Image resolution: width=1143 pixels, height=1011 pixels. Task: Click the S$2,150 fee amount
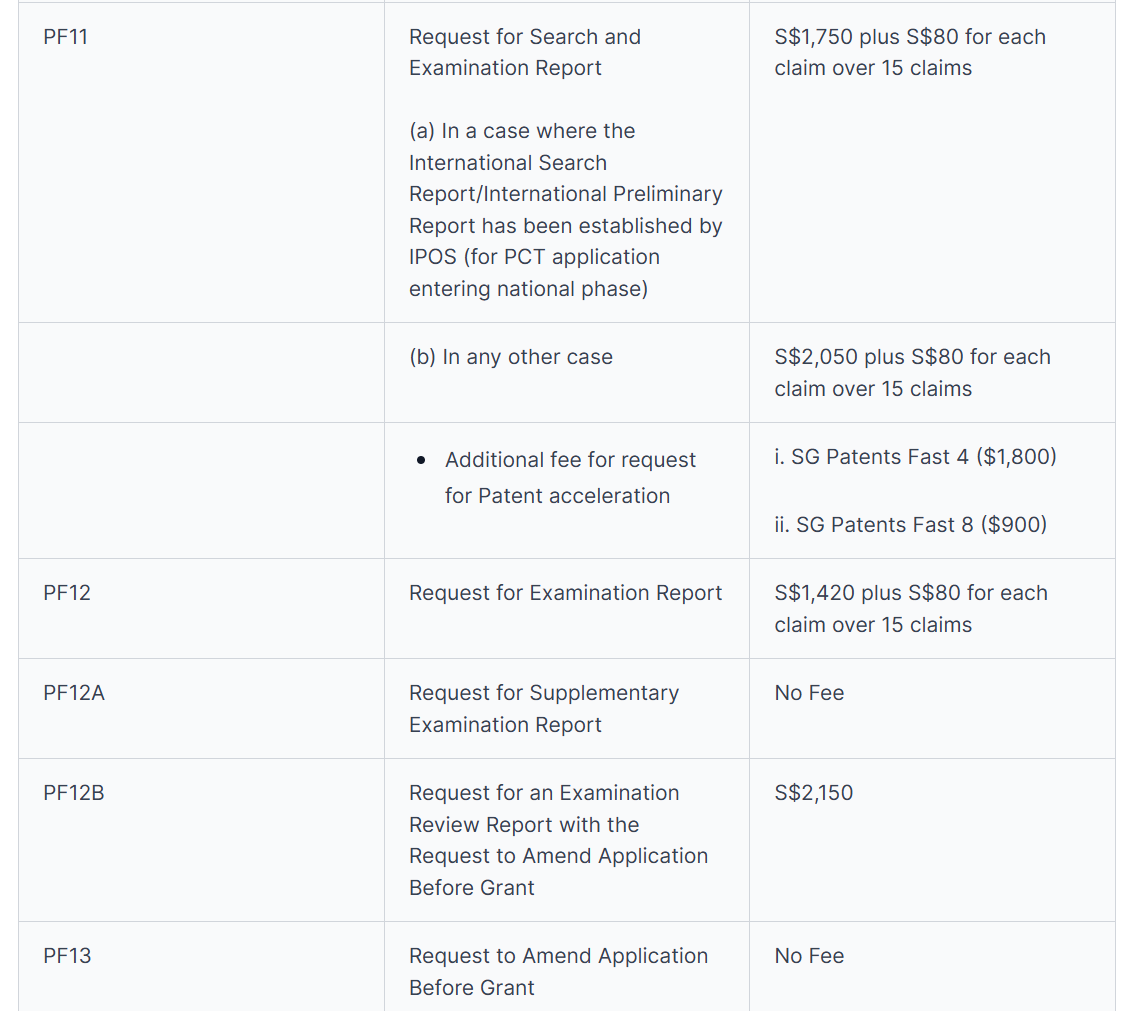click(x=813, y=793)
